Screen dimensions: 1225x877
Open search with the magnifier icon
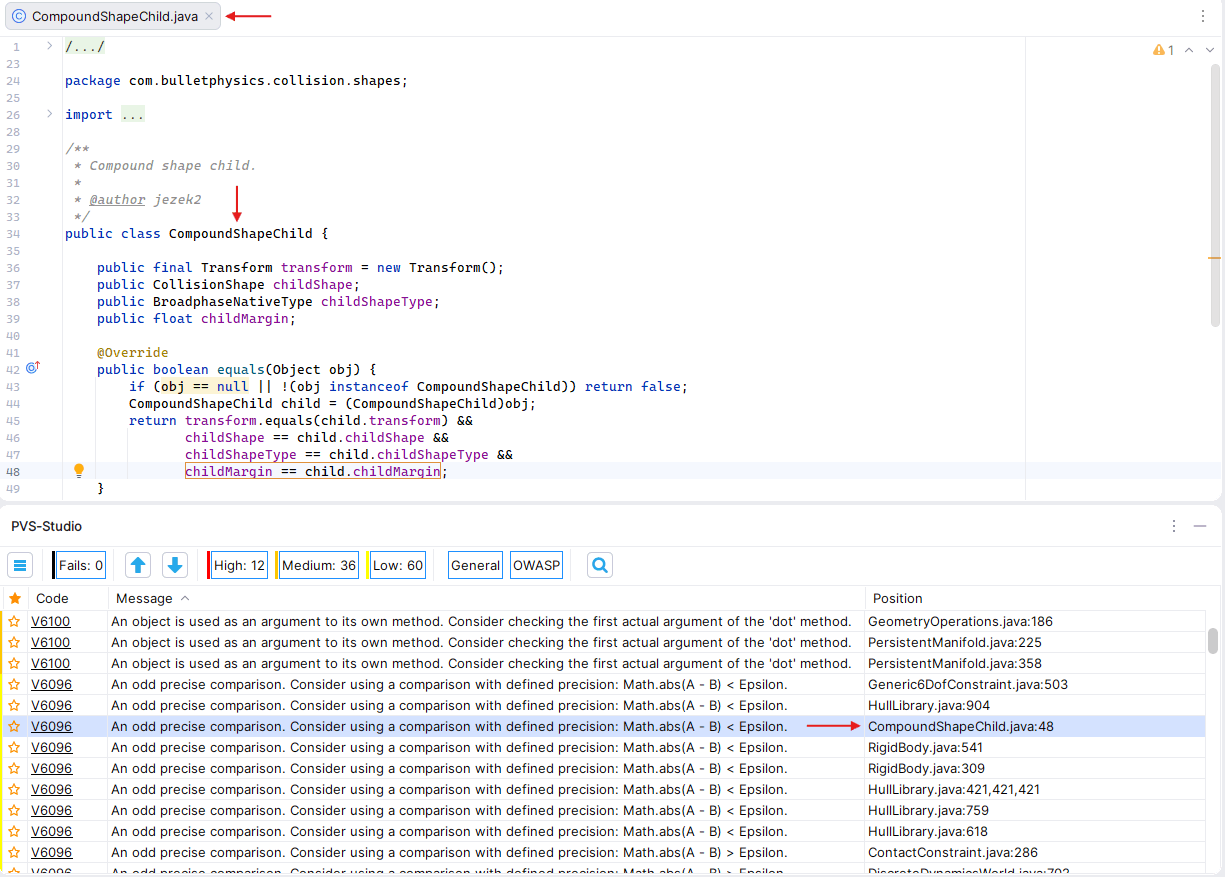[x=600, y=565]
